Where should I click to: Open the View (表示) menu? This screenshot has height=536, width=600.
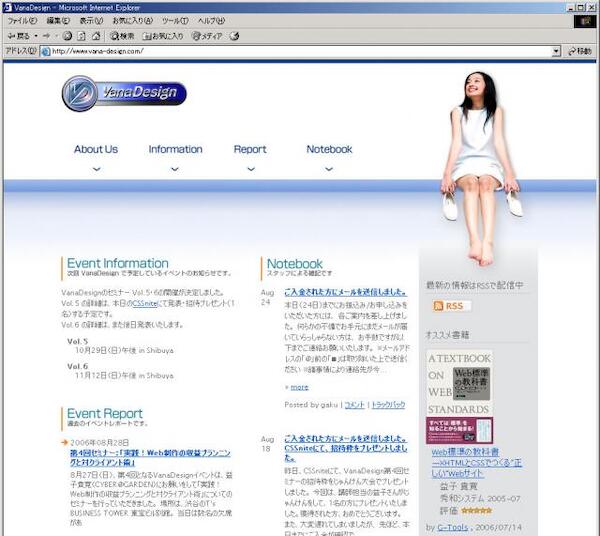(91, 21)
